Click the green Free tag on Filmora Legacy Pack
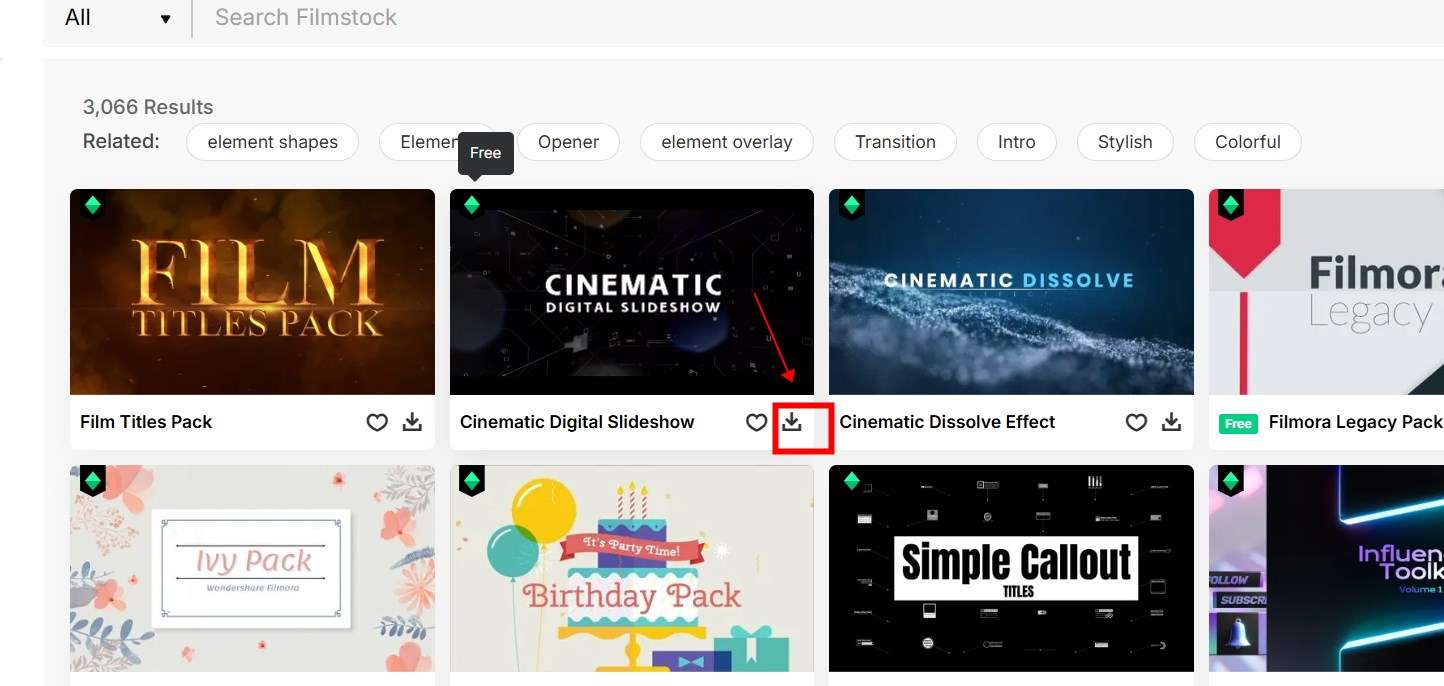The image size is (1444, 686). coord(1238,423)
